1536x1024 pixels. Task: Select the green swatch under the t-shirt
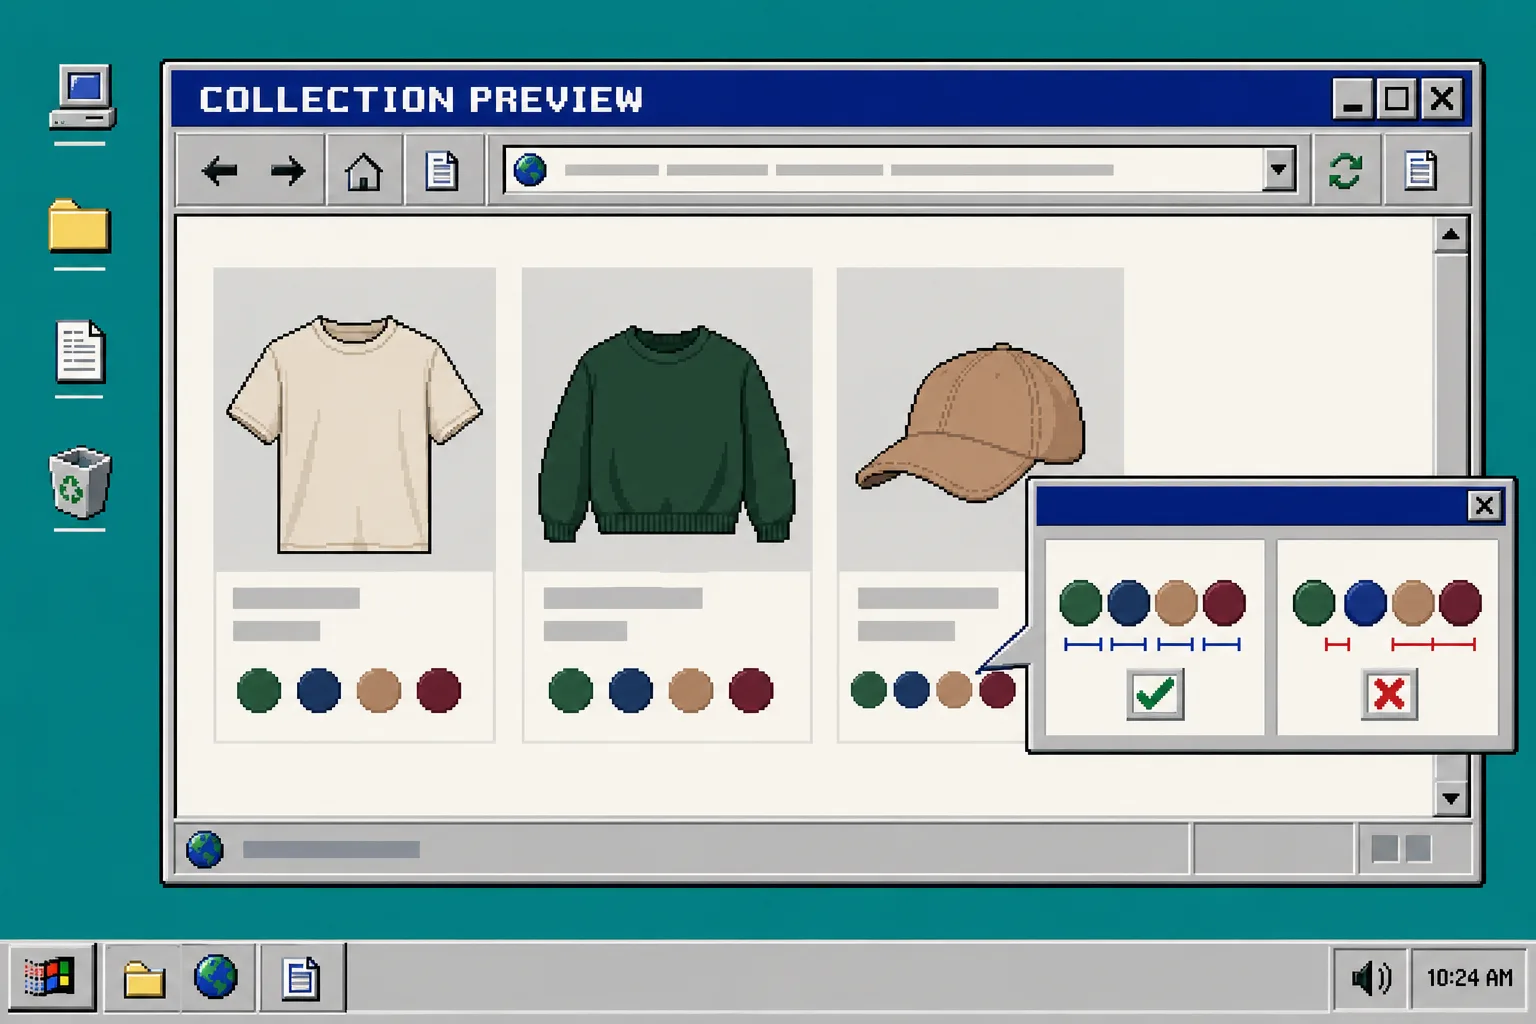click(x=259, y=690)
